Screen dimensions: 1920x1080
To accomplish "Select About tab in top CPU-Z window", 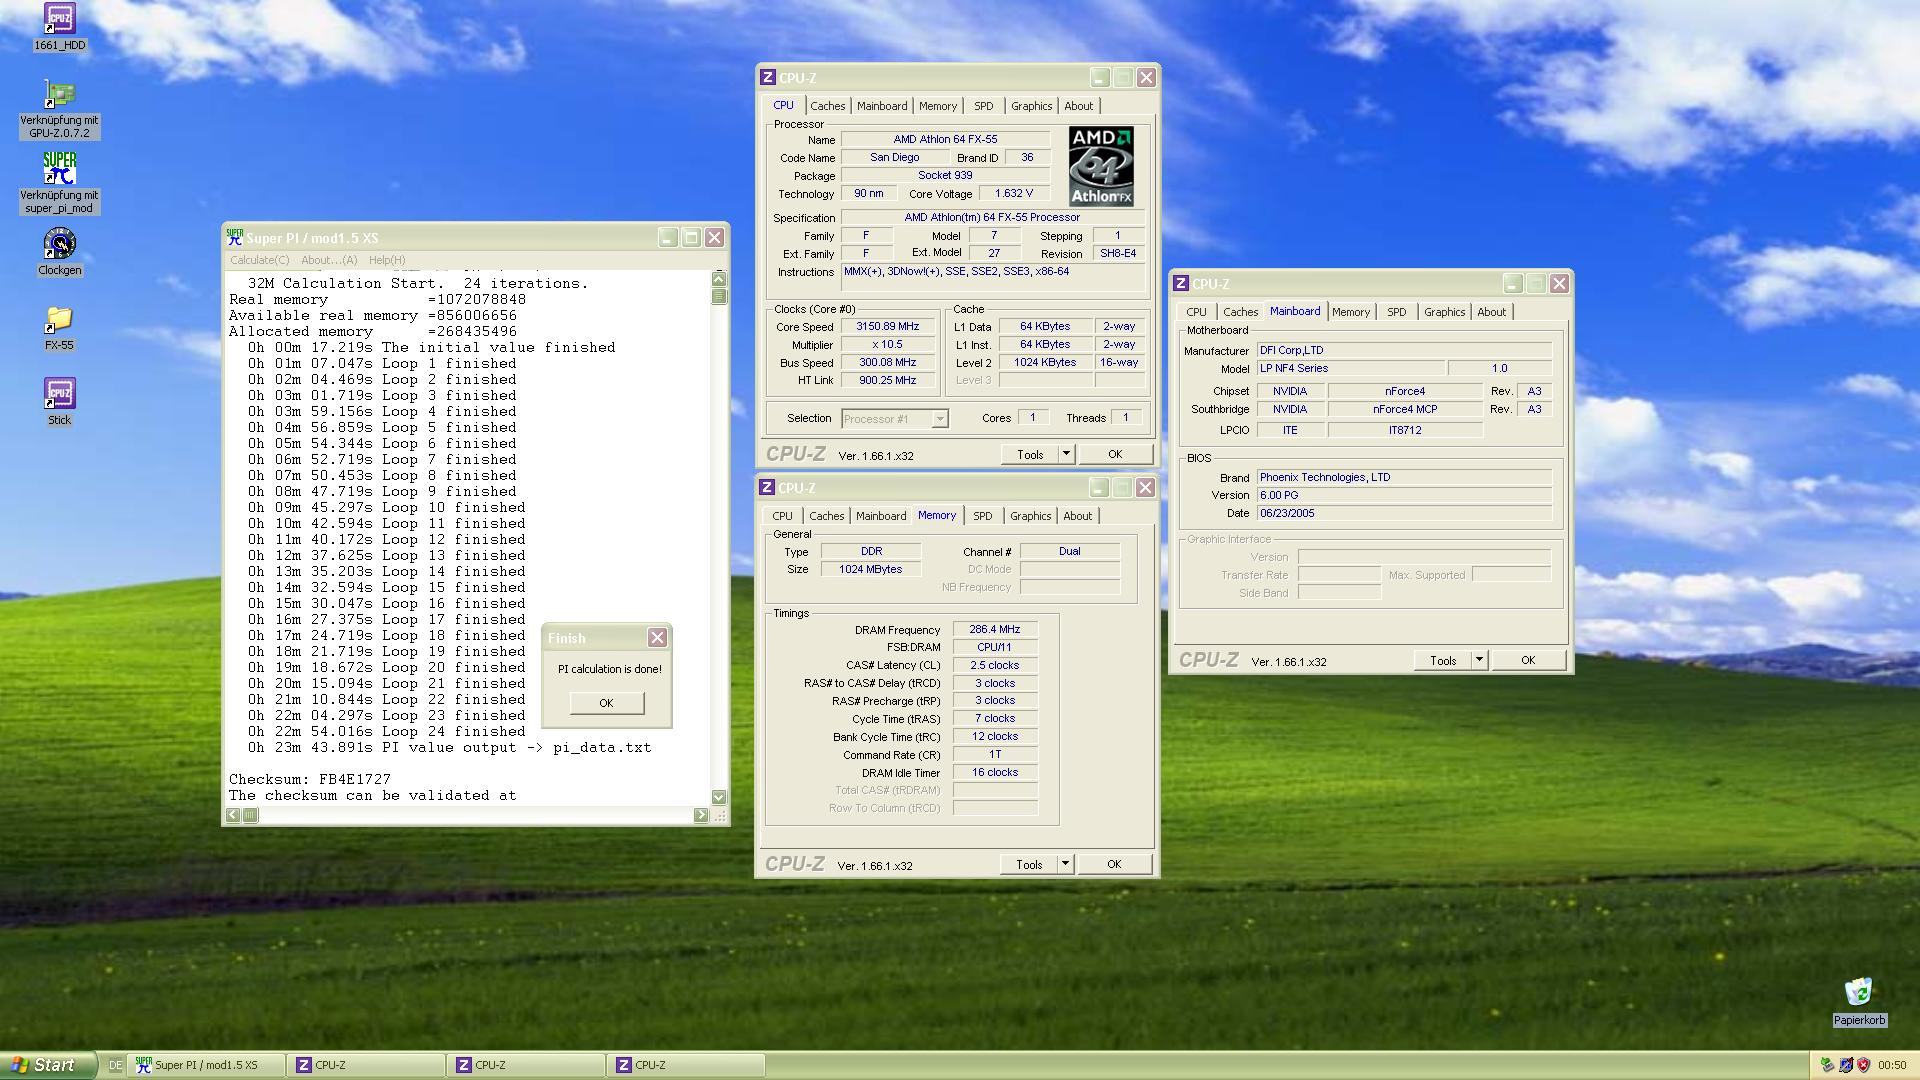I will click(x=1078, y=106).
